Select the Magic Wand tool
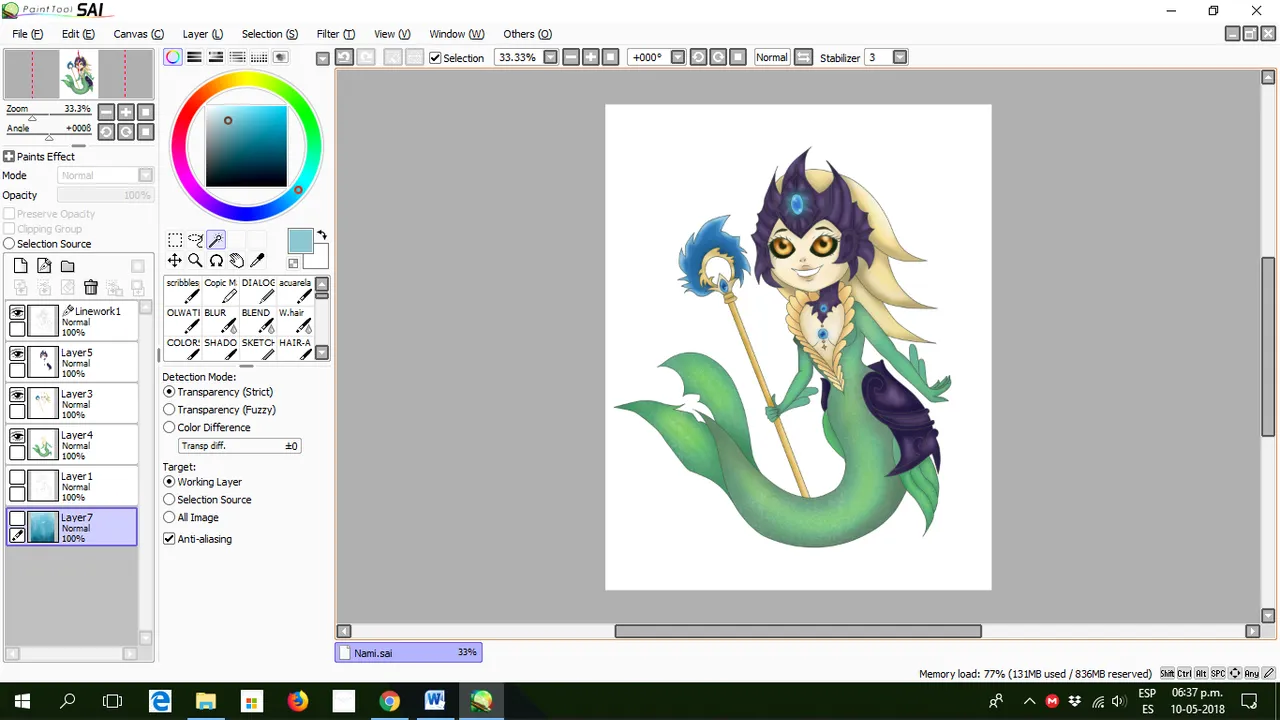 click(216, 240)
